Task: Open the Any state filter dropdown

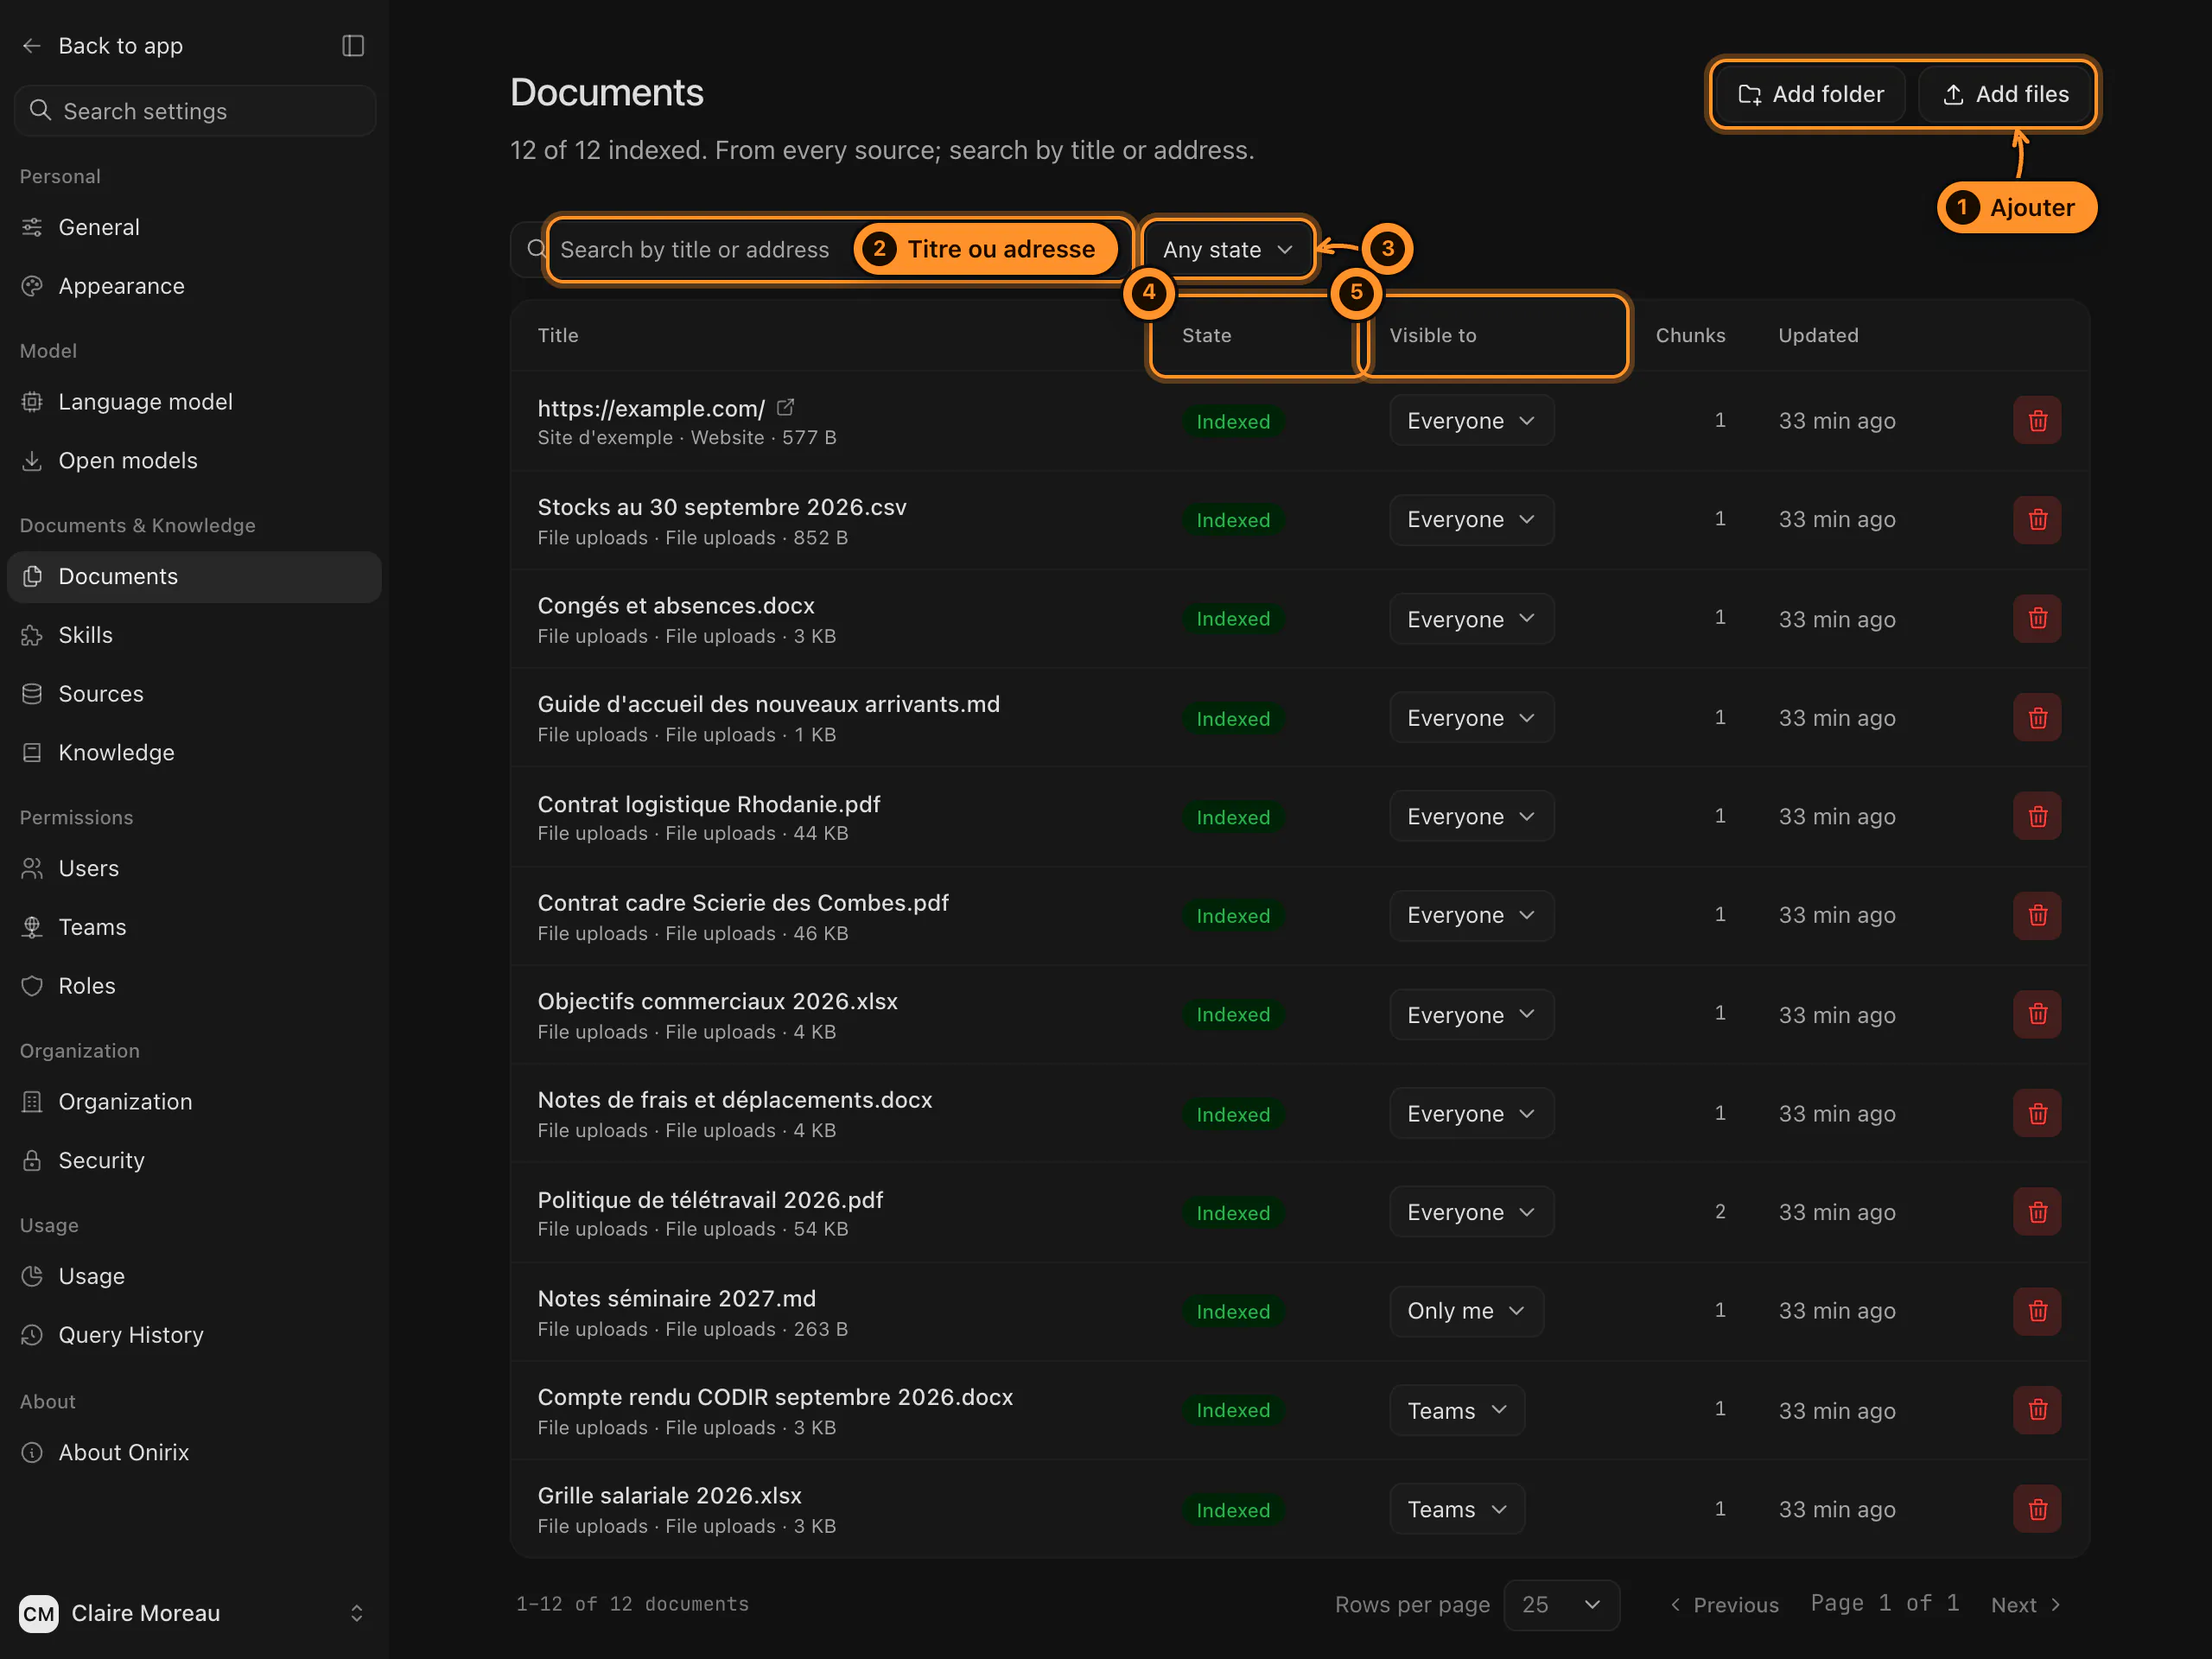Action: click(x=1228, y=249)
